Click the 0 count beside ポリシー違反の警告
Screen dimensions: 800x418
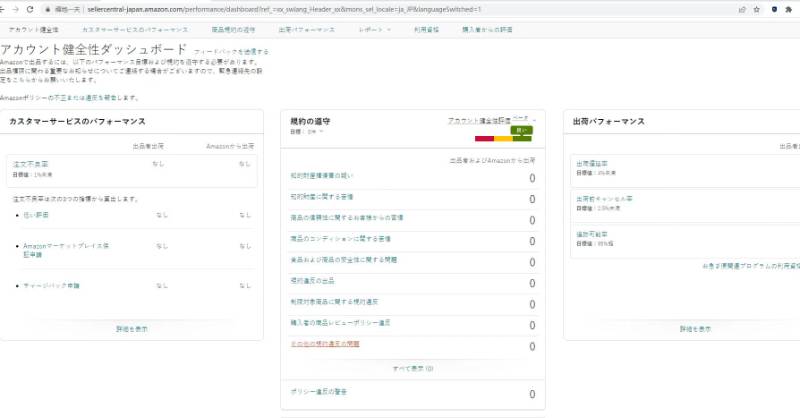[532, 394]
